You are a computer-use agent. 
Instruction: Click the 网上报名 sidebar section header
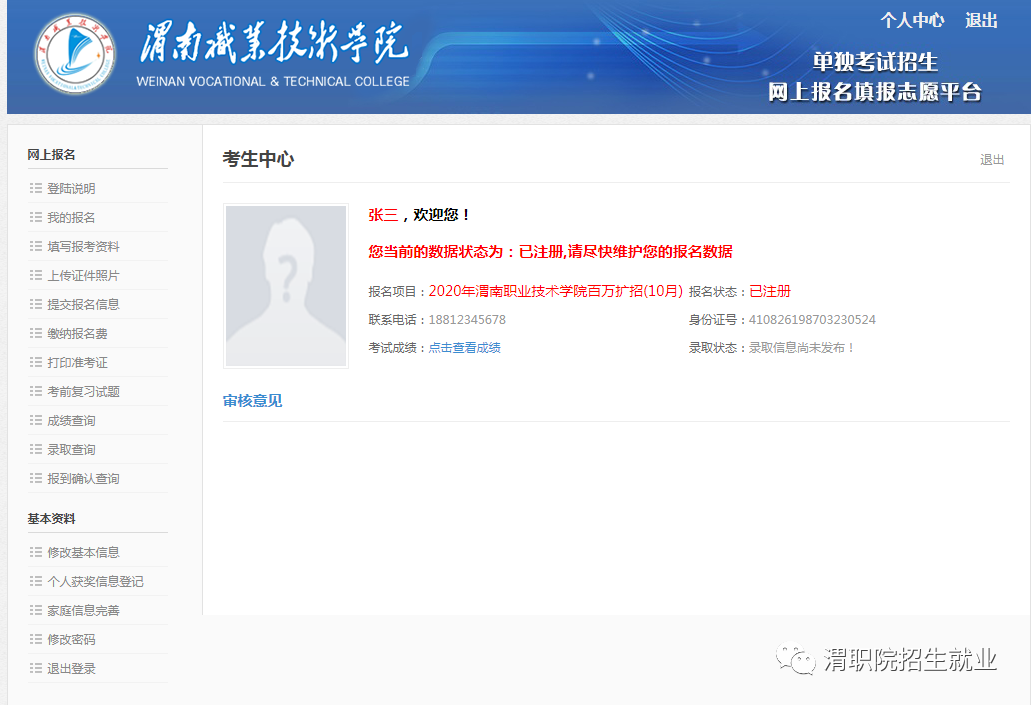click(x=51, y=155)
